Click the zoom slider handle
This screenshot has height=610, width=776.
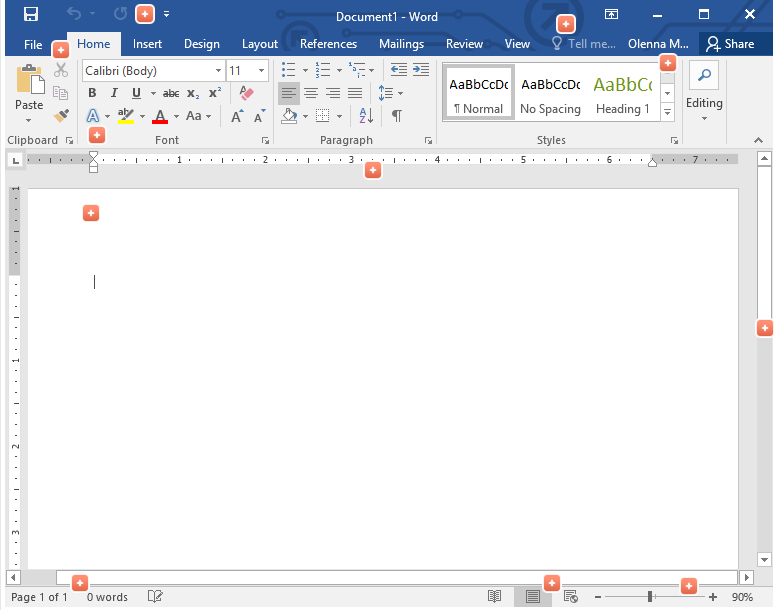[x=650, y=597]
